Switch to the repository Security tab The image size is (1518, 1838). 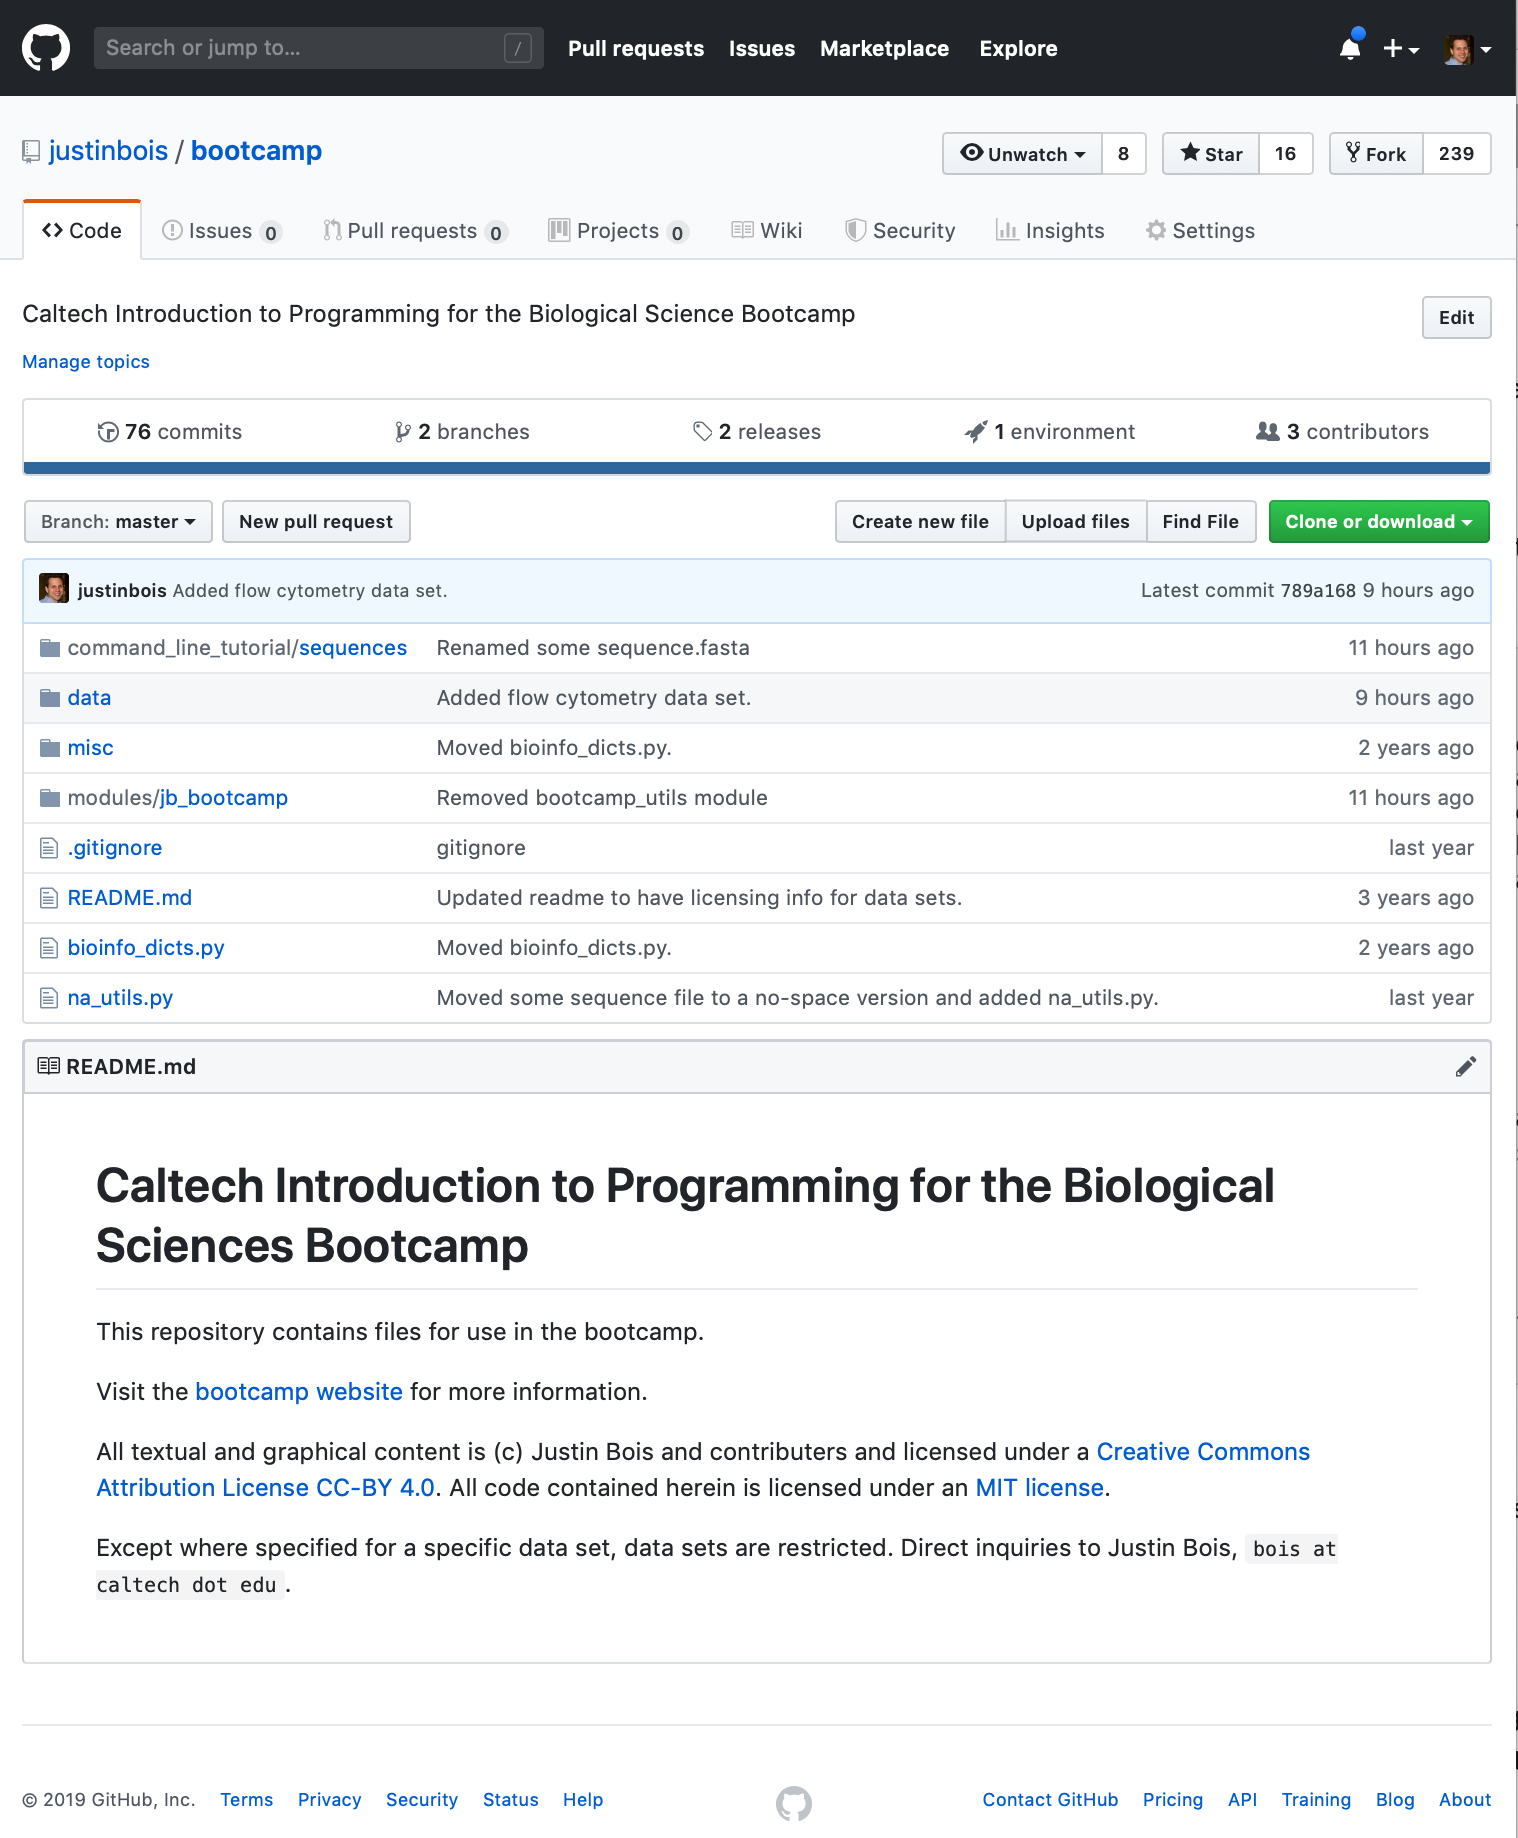coord(900,231)
